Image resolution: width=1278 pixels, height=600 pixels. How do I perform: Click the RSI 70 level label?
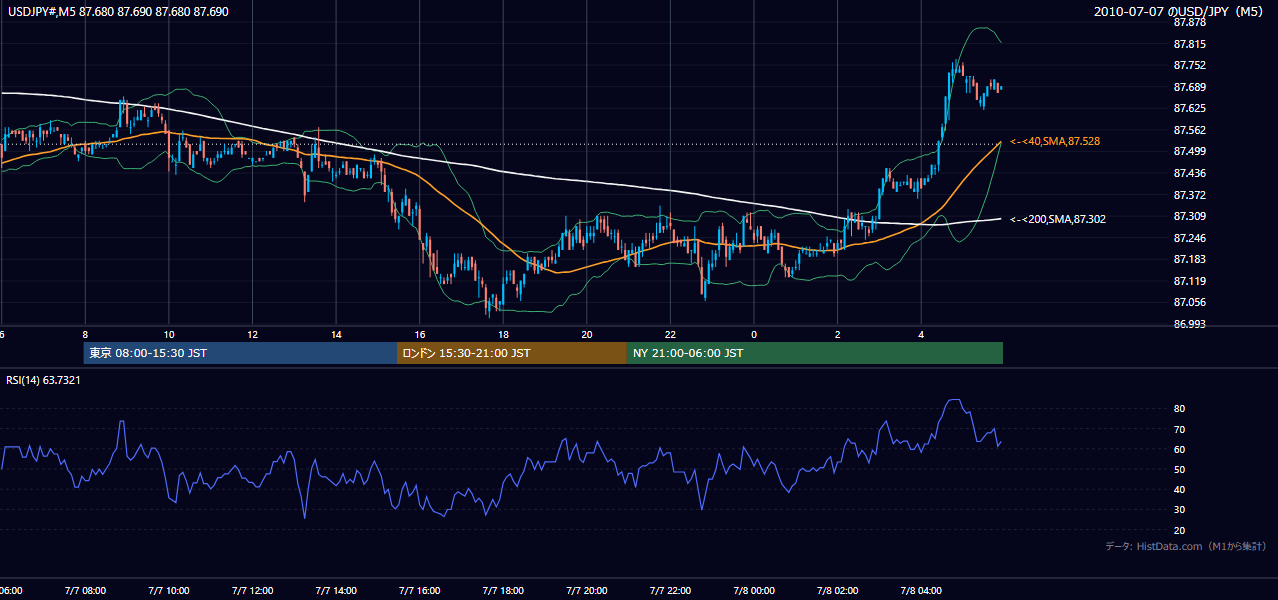[x=1179, y=429]
